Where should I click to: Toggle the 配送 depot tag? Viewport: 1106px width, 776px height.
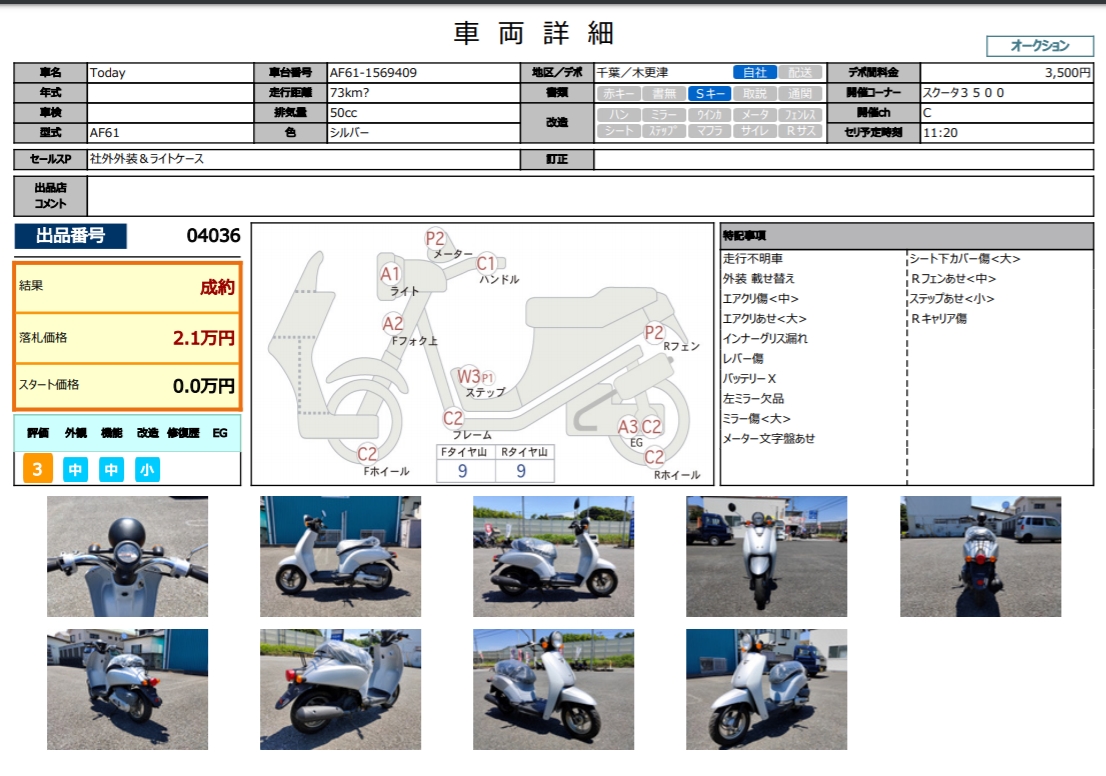[800, 73]
